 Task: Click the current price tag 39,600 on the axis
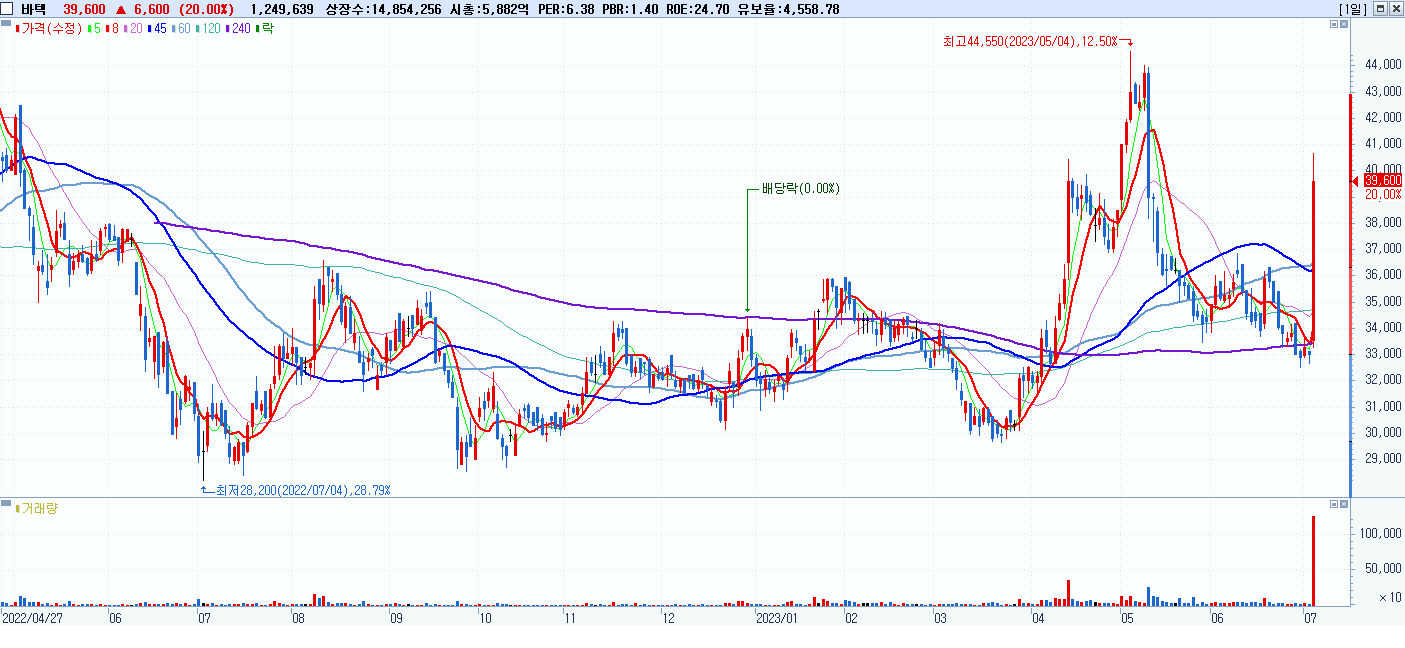(1382, 180)
